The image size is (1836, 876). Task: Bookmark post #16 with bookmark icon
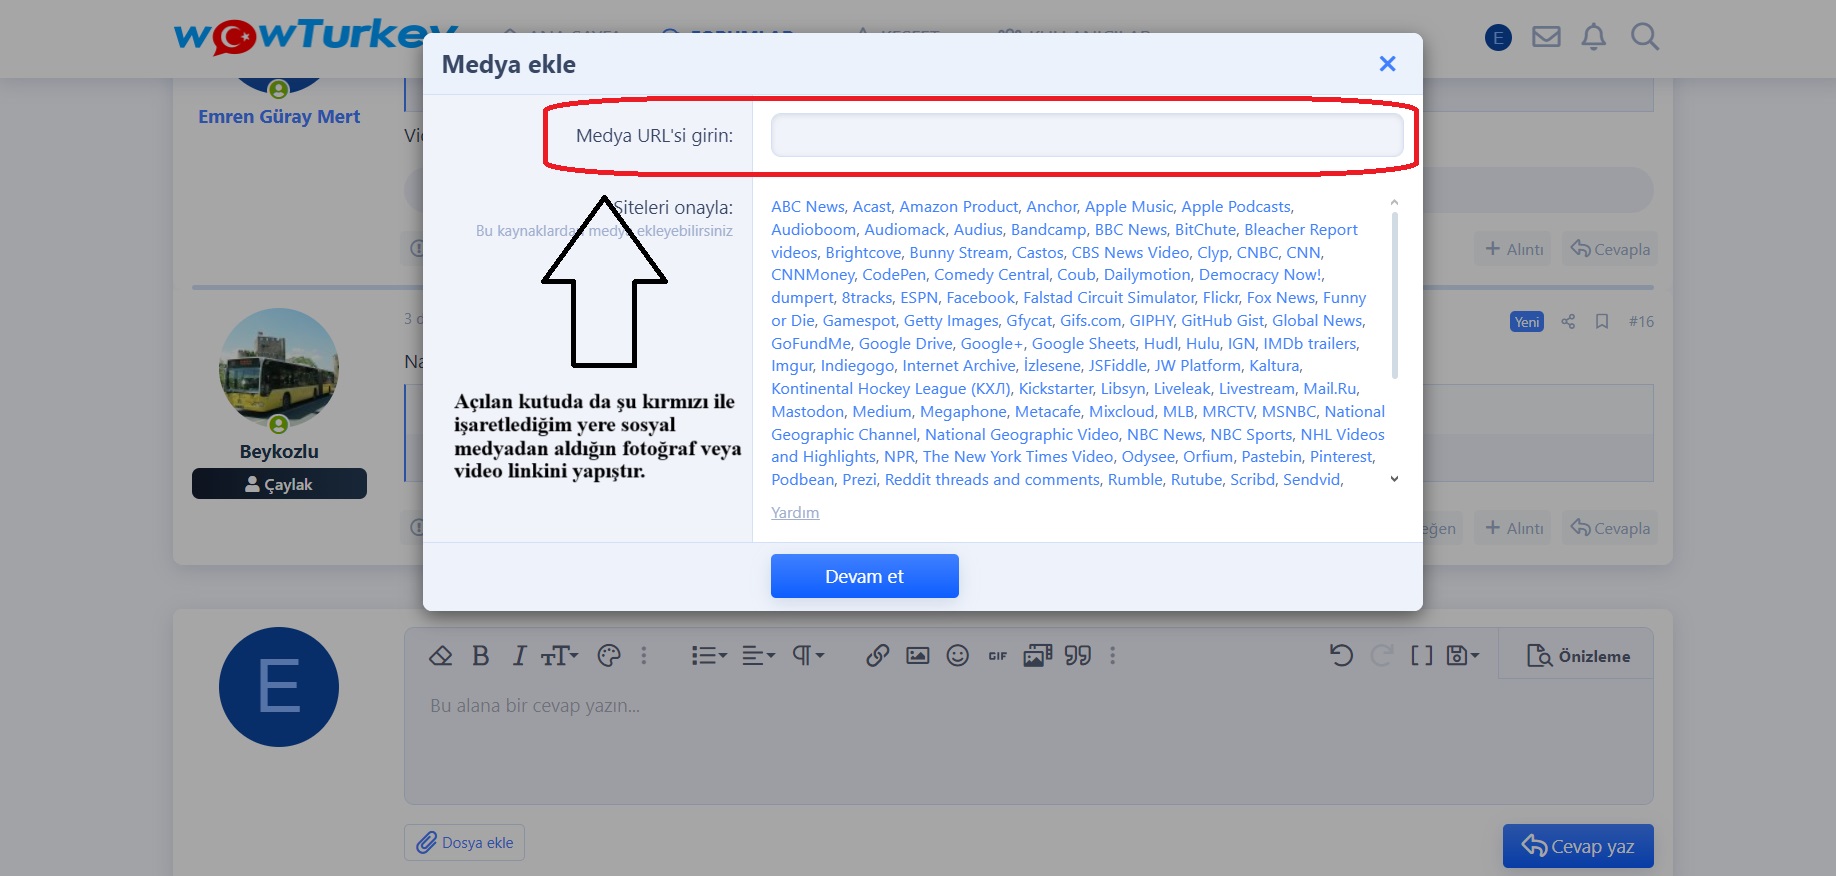tap(1602, 321)
